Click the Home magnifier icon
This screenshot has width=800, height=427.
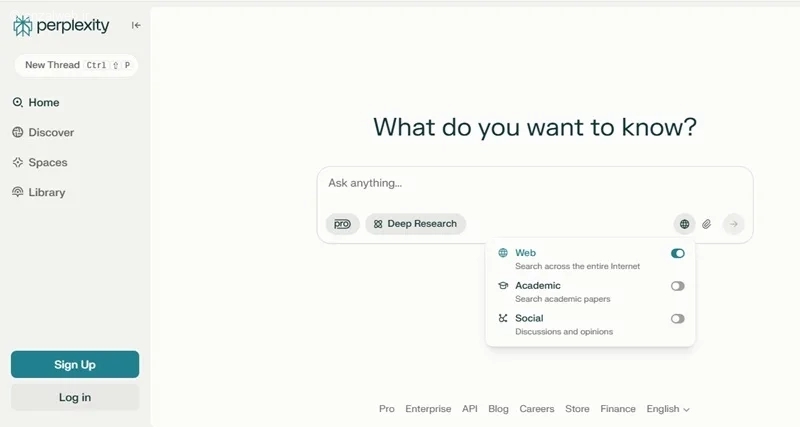pos(18,103)
